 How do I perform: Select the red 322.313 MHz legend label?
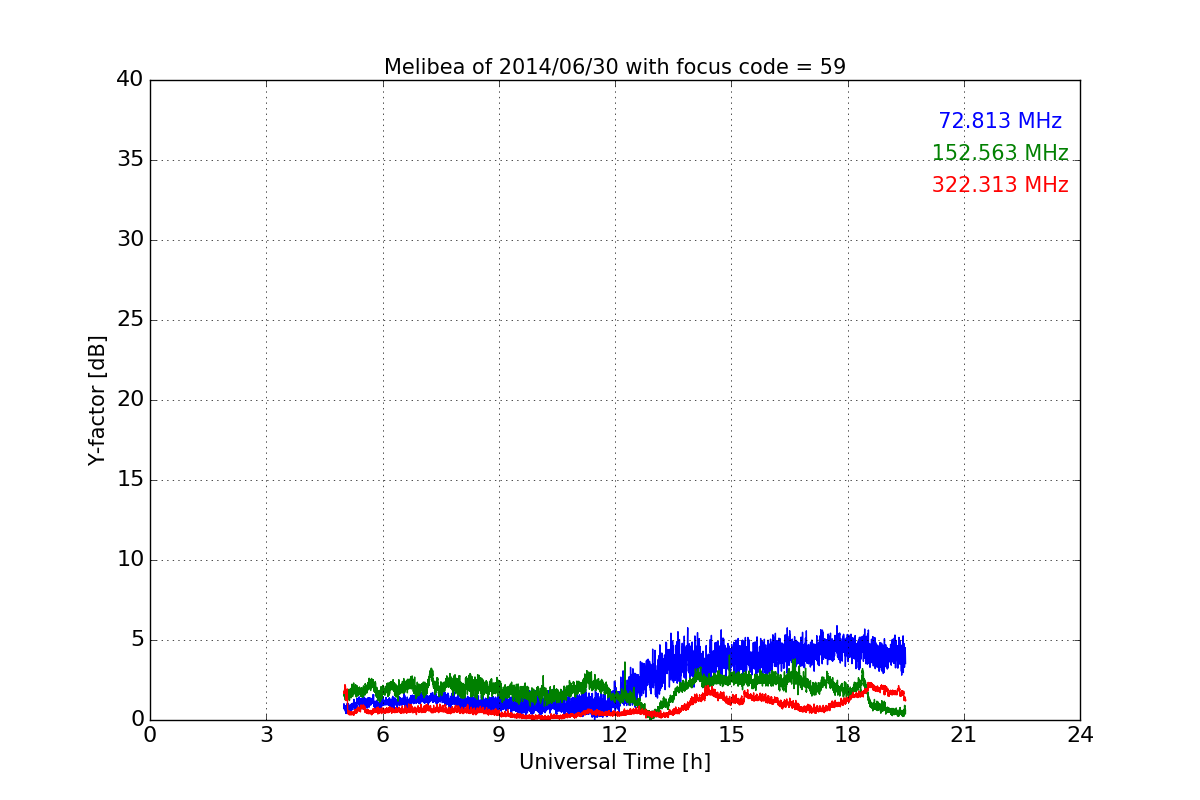pyautogui.click(x=1000, y=185)
